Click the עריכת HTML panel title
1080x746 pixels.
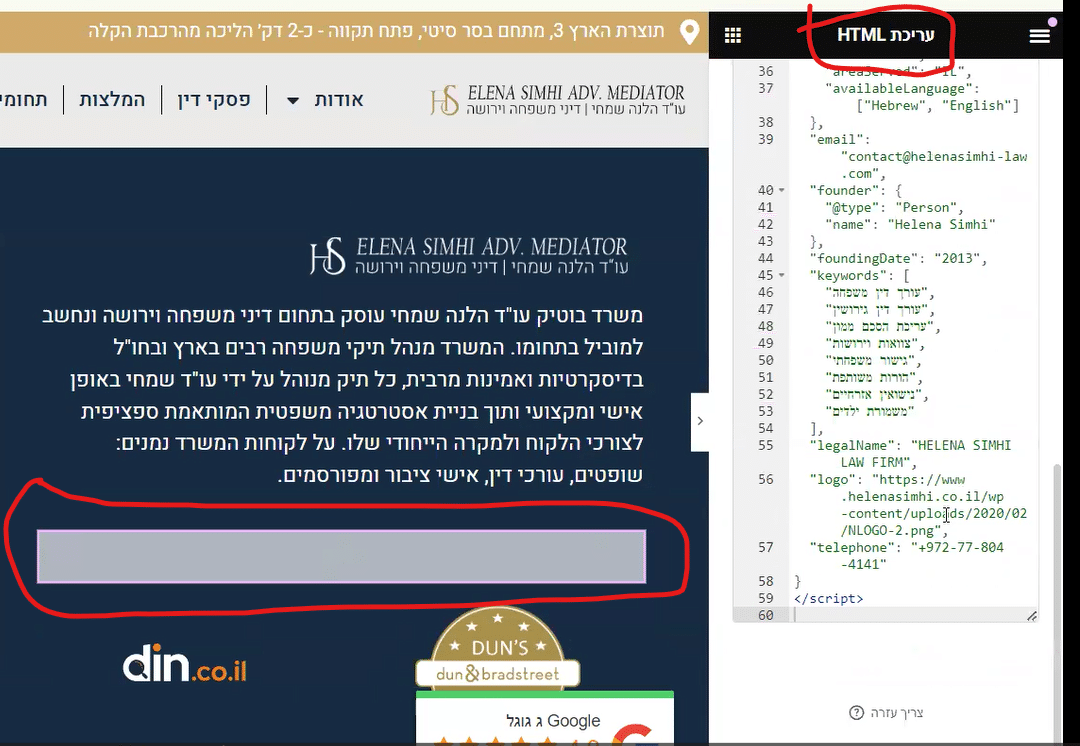[x=885, y=35]
